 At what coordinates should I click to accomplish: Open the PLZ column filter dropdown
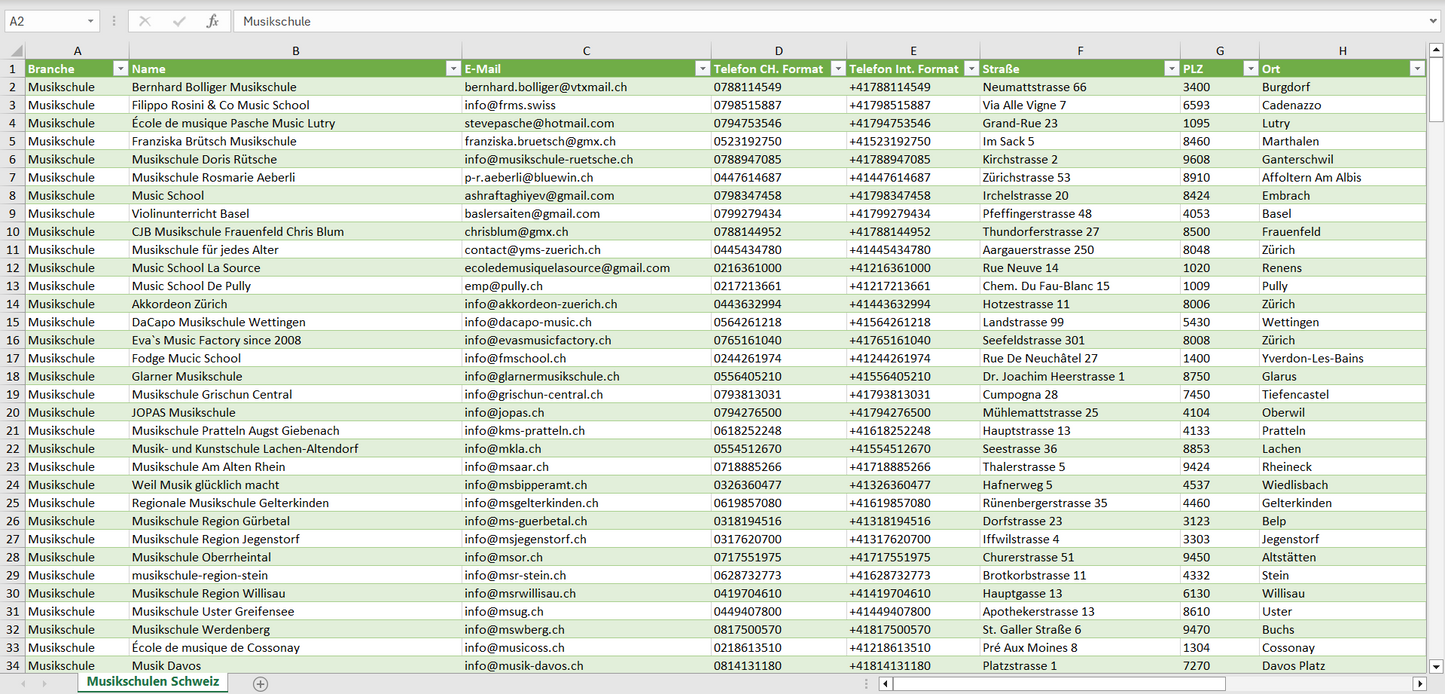pyautogui.click(x=1250, y=69)
